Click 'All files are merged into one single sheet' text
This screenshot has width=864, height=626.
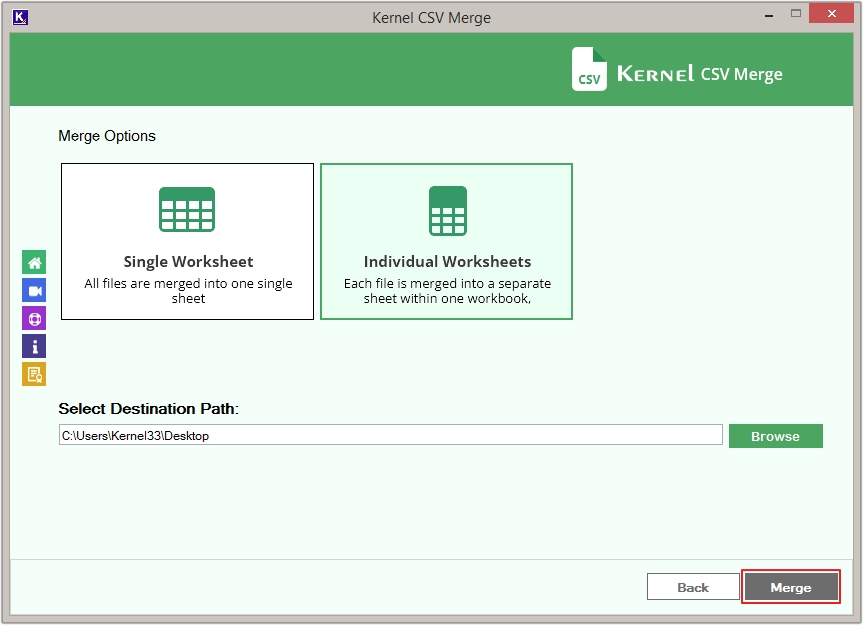(x=188, y=291)
